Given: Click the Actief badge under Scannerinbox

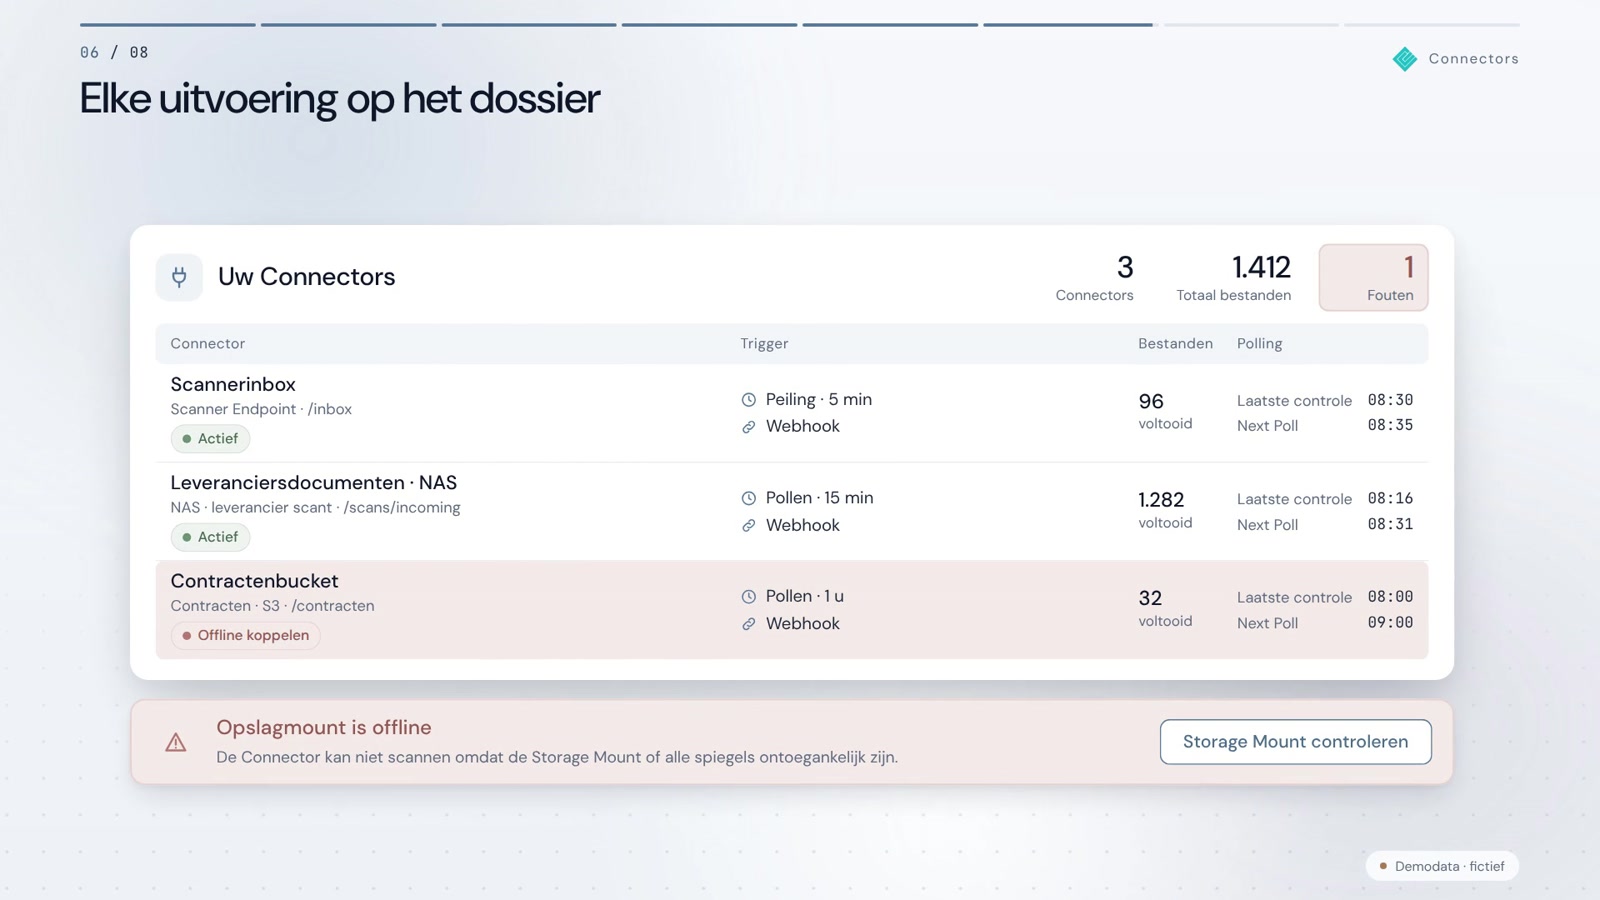Looking at the screenshot, I should point(210,439).
